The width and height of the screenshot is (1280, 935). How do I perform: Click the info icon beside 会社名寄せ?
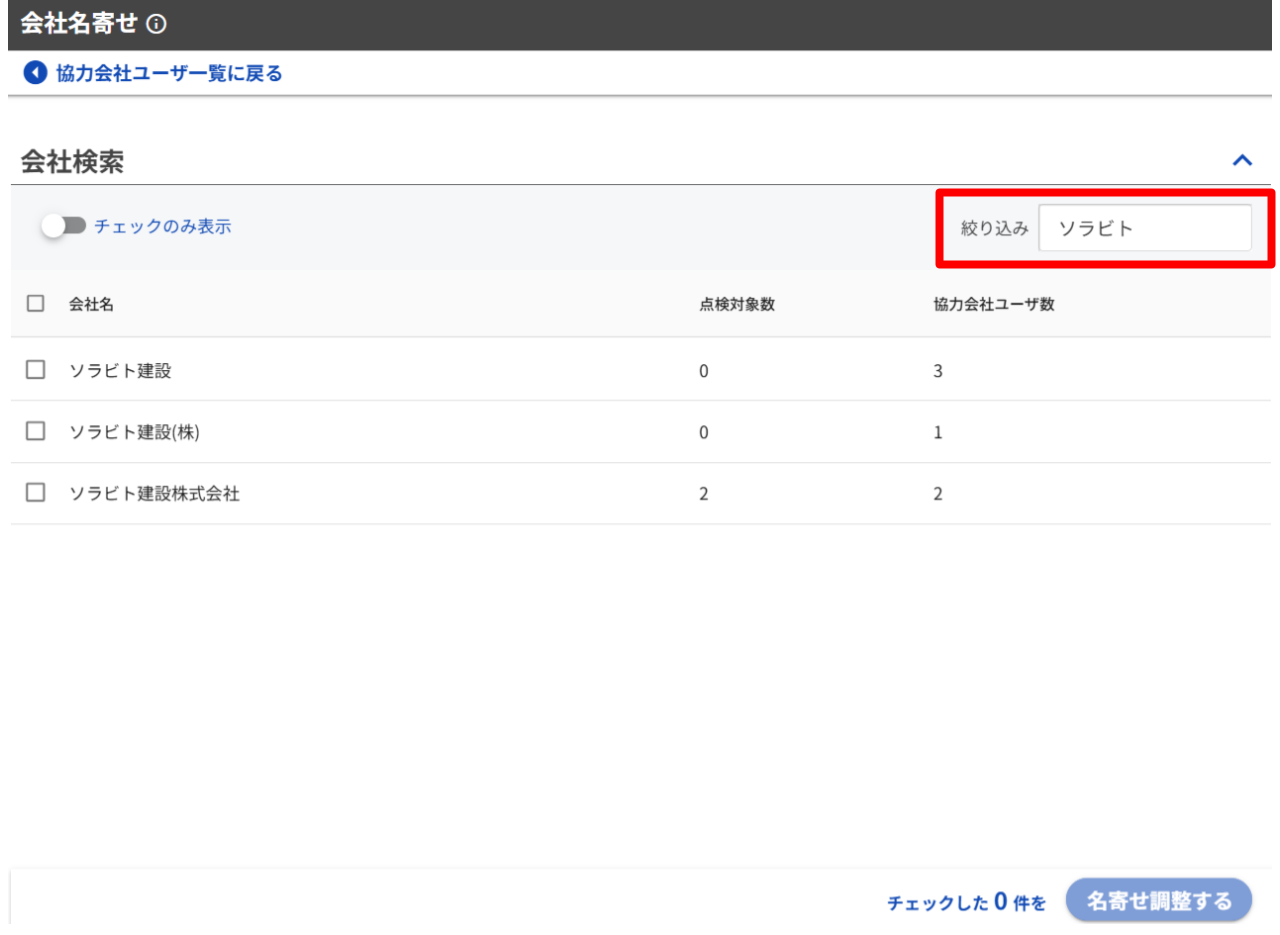[155, 25]
